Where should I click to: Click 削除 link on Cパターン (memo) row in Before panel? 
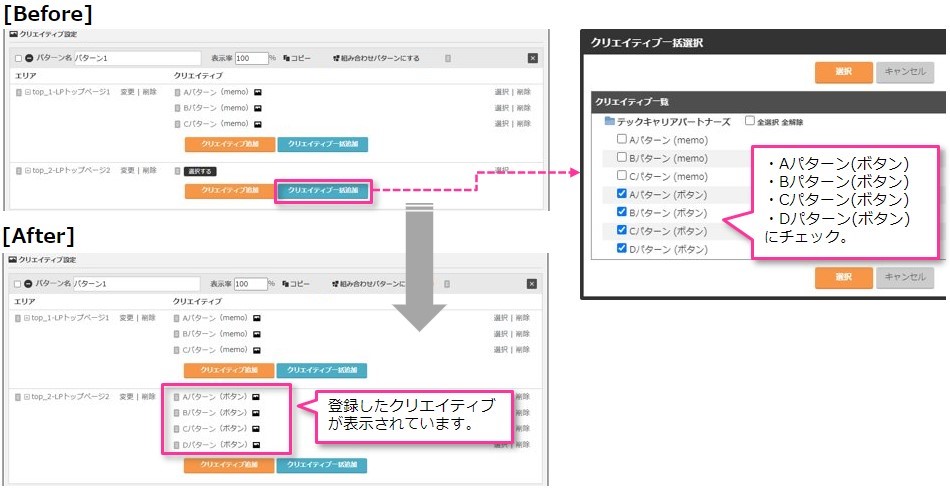click(x=523, y=124)
